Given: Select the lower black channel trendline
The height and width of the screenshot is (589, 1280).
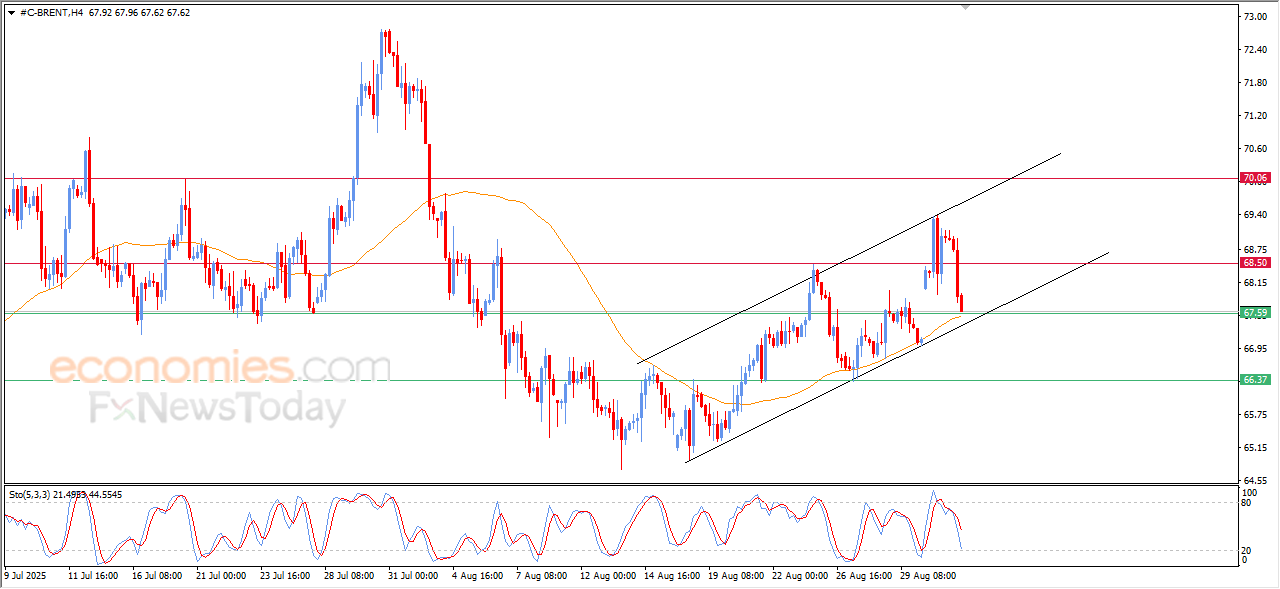Looking at the screenshot, I should coord(897,356).
